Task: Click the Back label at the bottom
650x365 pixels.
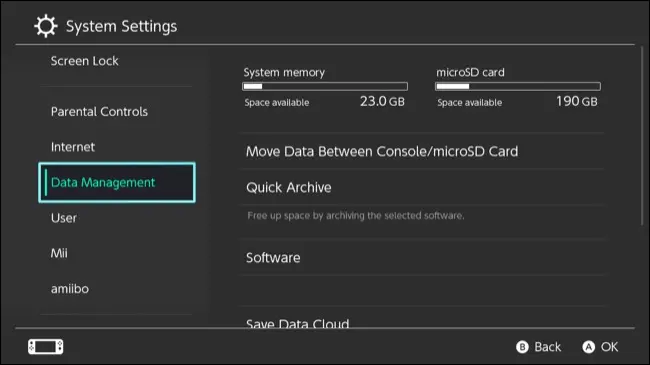Action: point(547,347)
